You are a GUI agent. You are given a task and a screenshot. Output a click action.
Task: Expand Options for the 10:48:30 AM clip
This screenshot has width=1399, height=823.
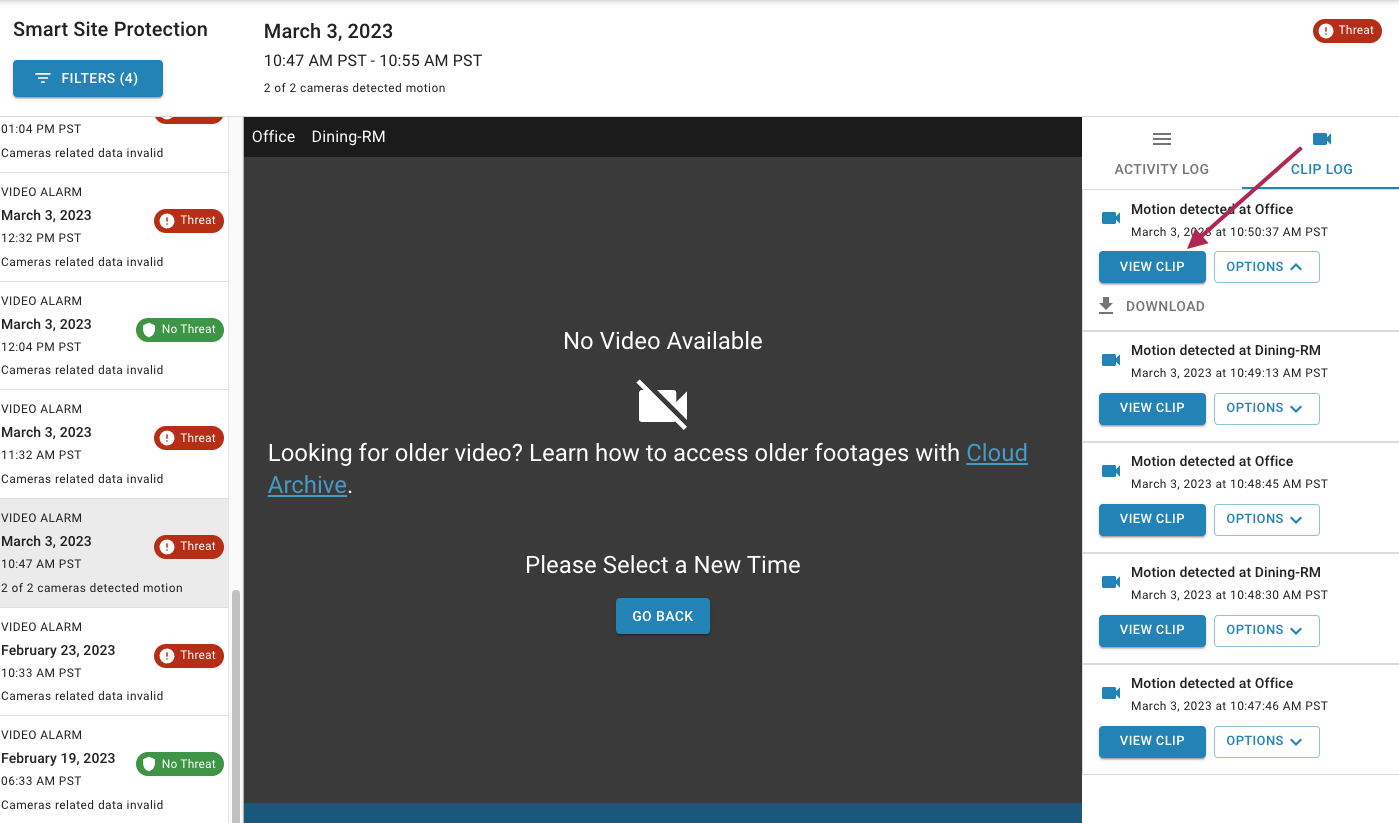click(1266, 630)
